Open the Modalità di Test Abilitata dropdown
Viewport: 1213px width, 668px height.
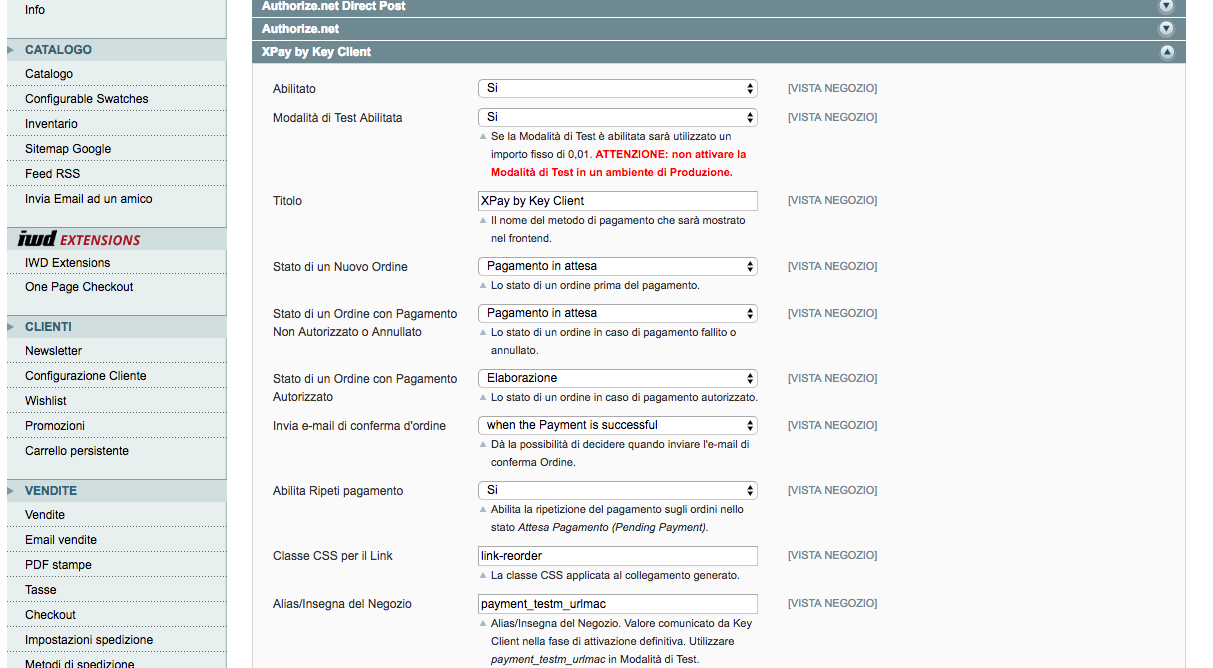click(x=618, y=118)
